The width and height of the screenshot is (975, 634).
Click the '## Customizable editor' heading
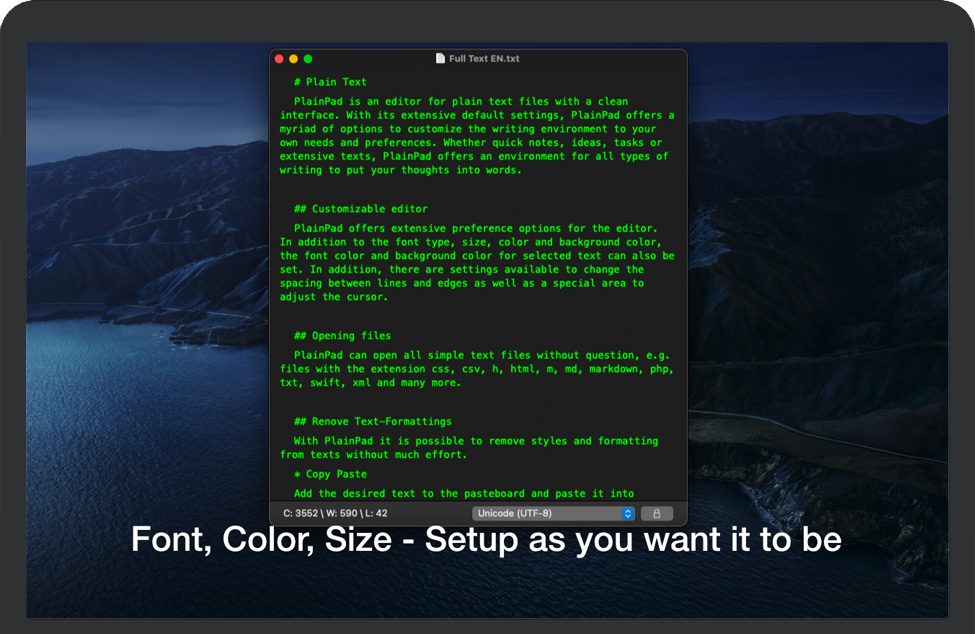pos(361,209)
